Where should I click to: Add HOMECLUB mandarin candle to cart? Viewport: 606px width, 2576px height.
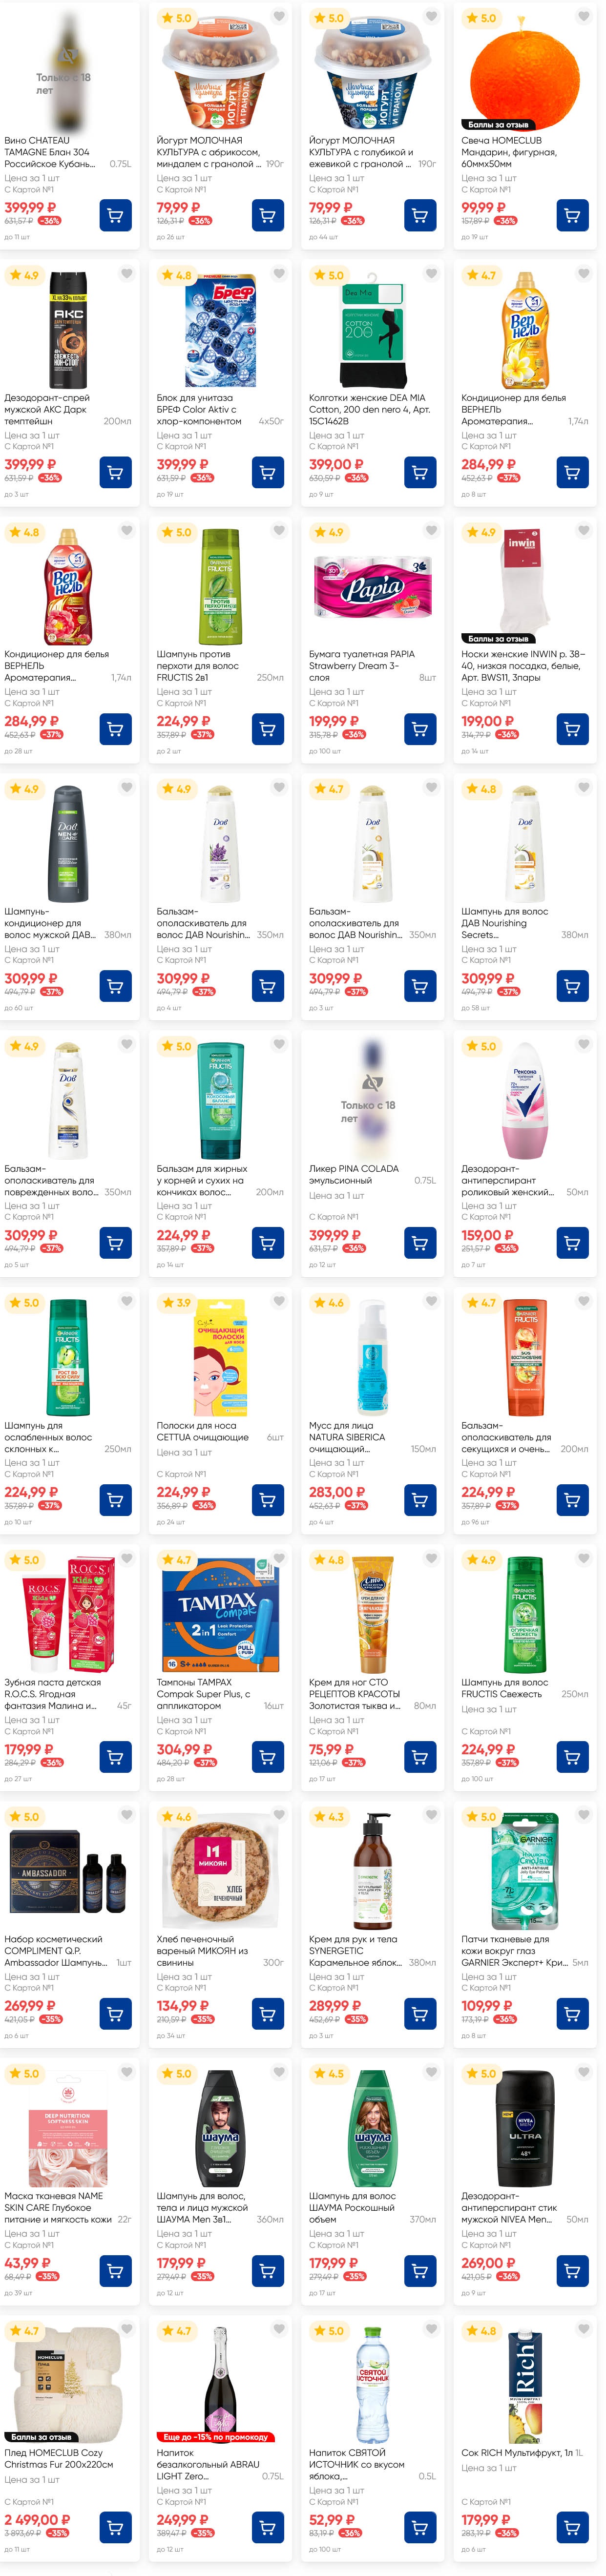click(572, 215)
